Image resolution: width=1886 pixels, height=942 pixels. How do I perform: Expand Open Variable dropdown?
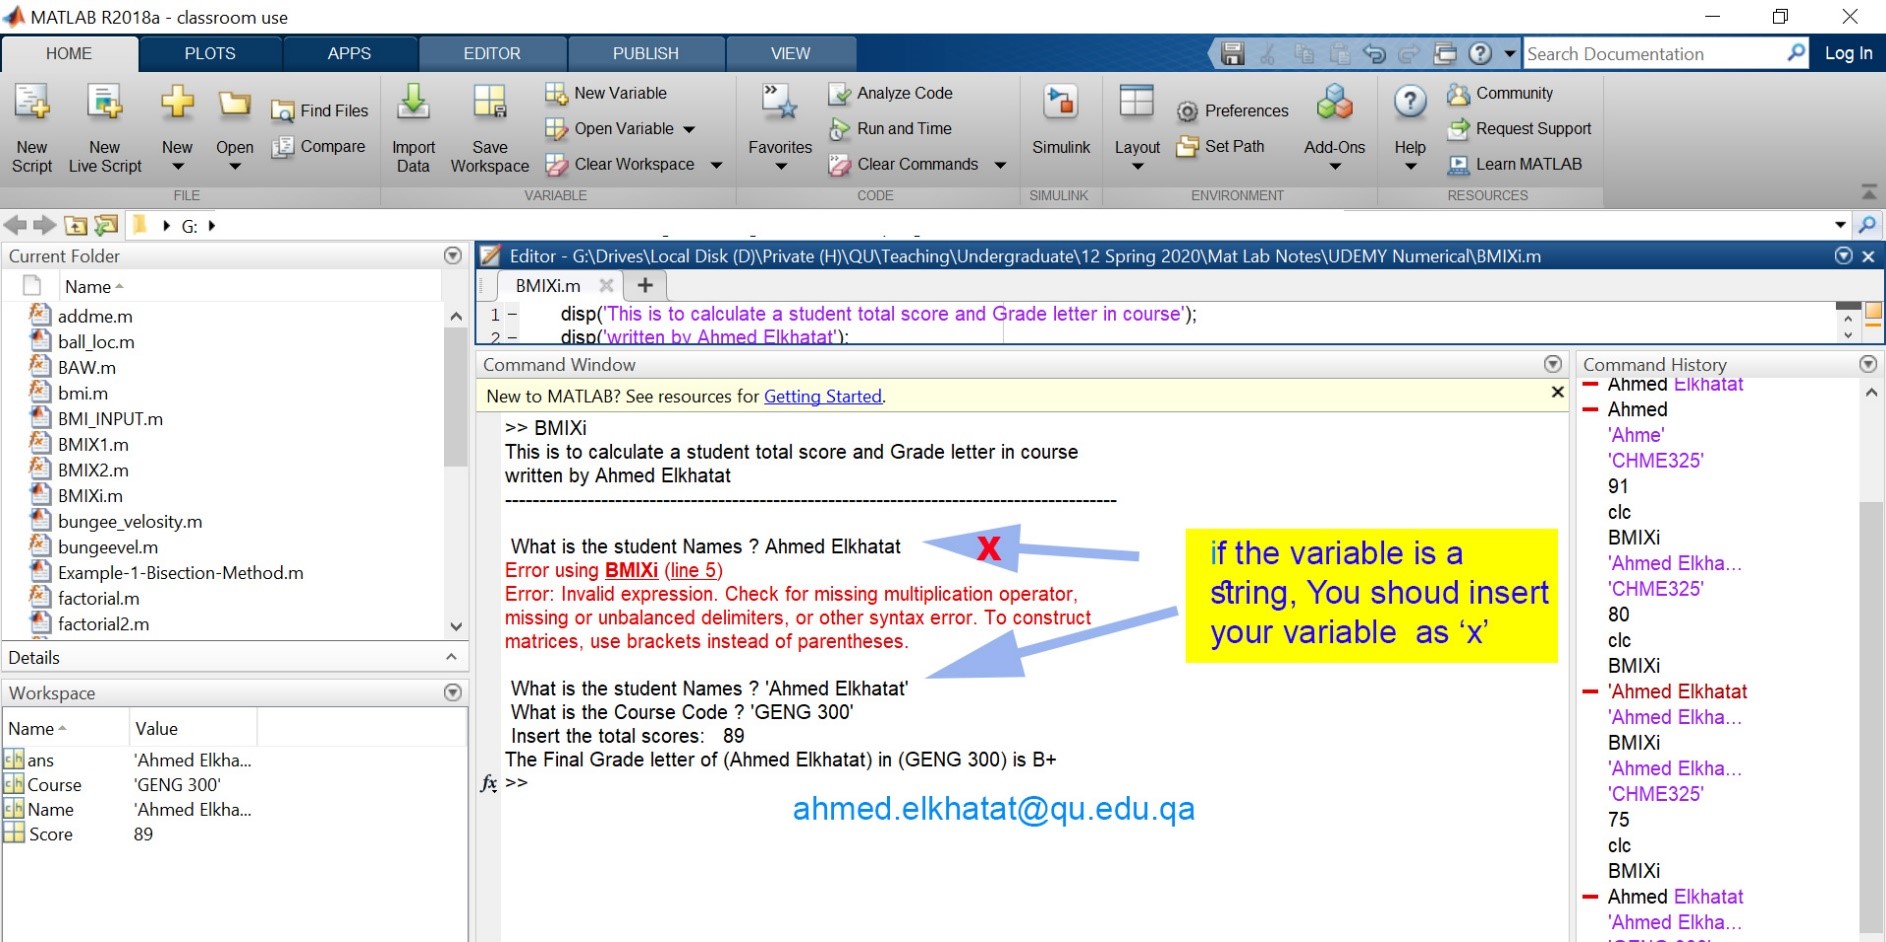689,130
